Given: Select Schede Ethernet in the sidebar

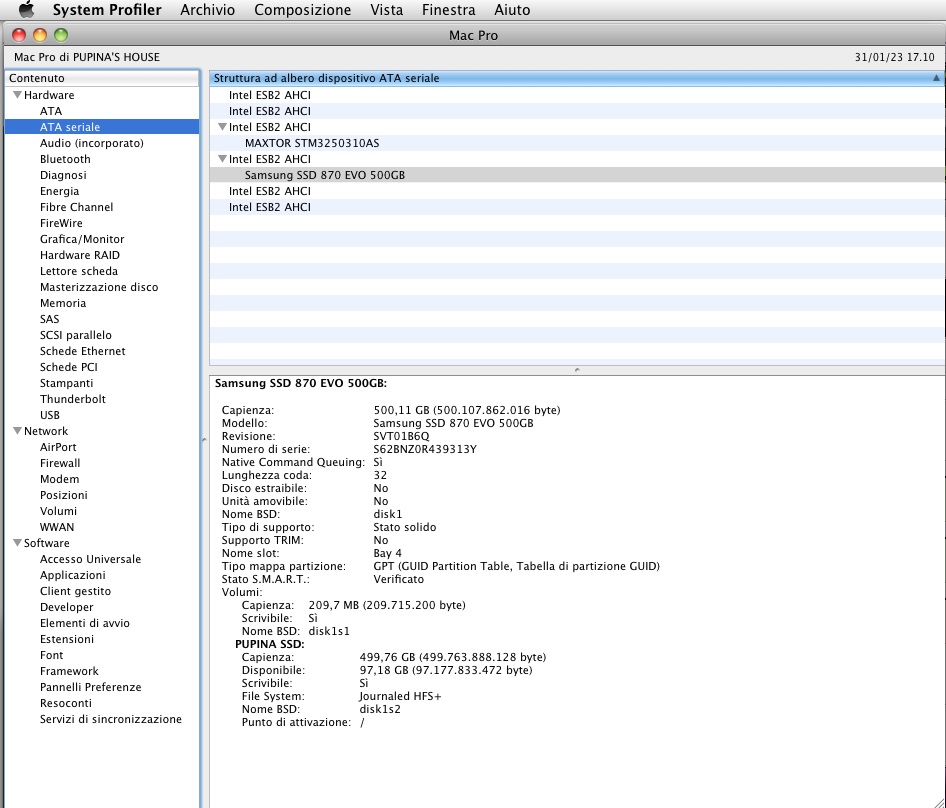Looking at the screenshot, I should [x=83, y=351].
